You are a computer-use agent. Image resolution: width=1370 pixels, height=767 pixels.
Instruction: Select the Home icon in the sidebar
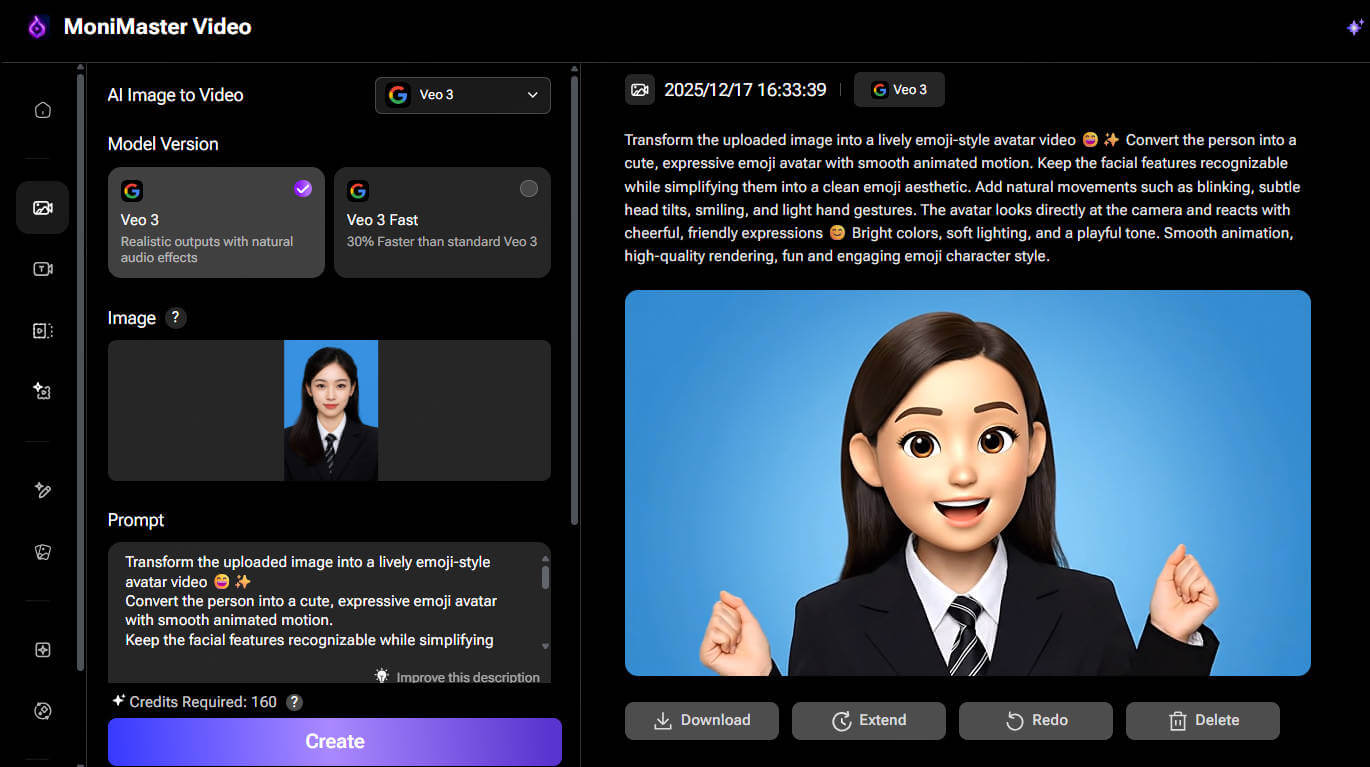(x=42, y=110)
